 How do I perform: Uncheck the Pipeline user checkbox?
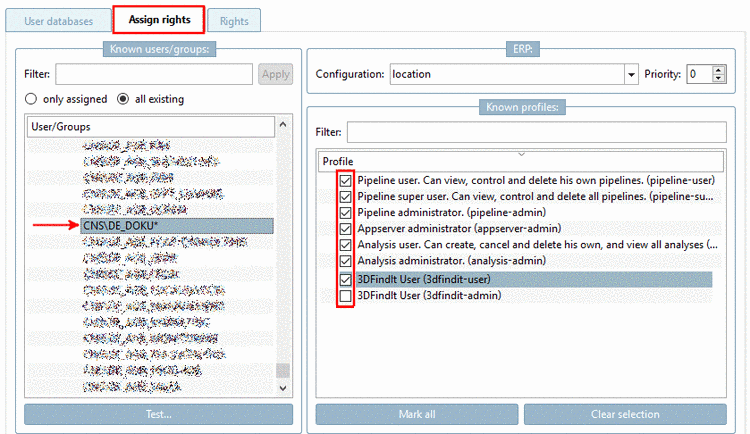point(345,181)
